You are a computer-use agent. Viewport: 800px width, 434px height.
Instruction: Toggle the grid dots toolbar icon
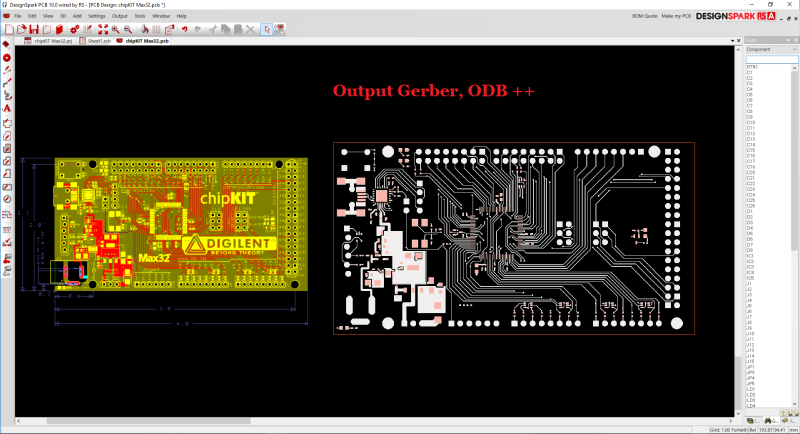click(157, 30)
